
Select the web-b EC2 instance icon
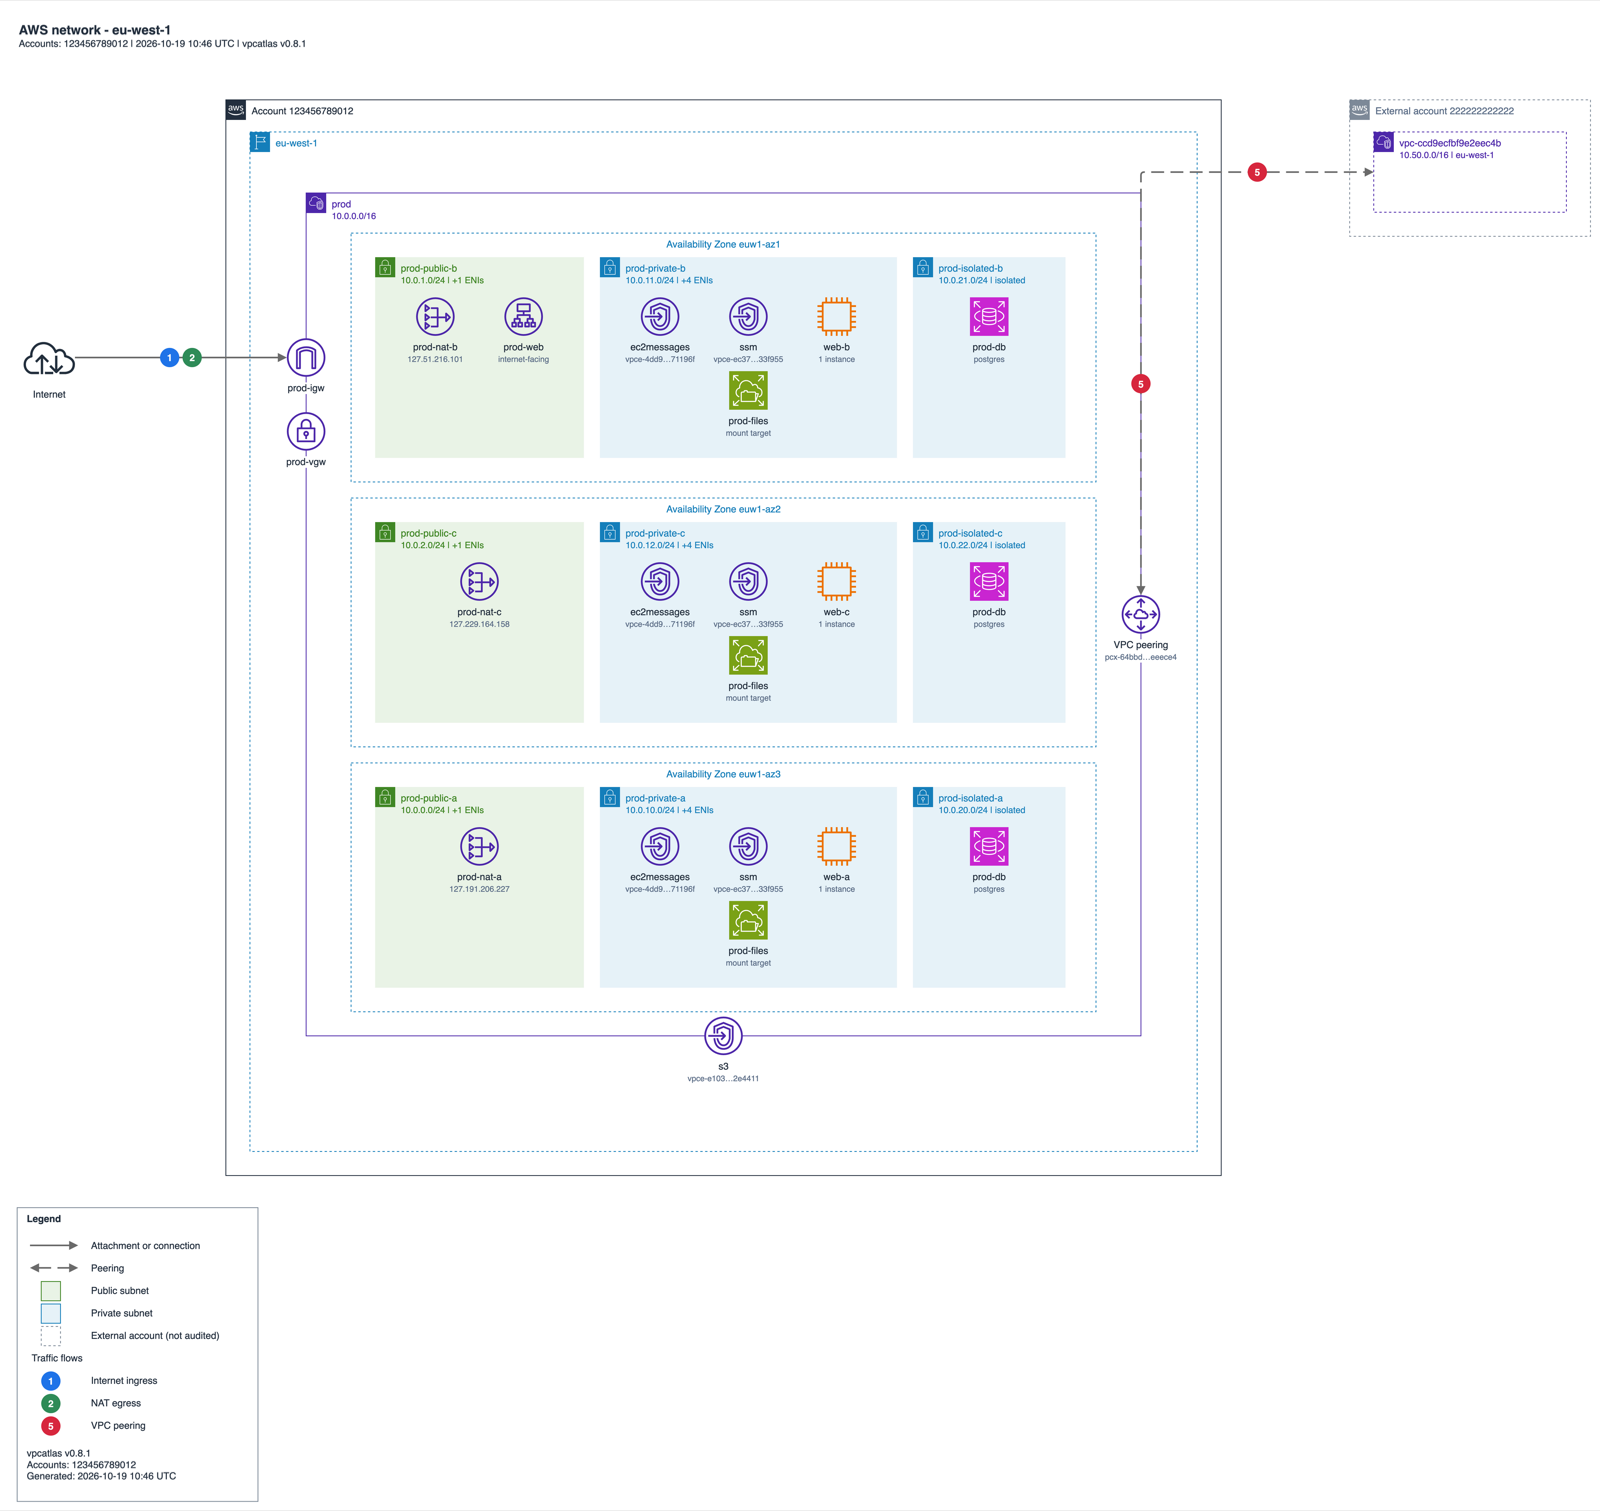[836, 317]
